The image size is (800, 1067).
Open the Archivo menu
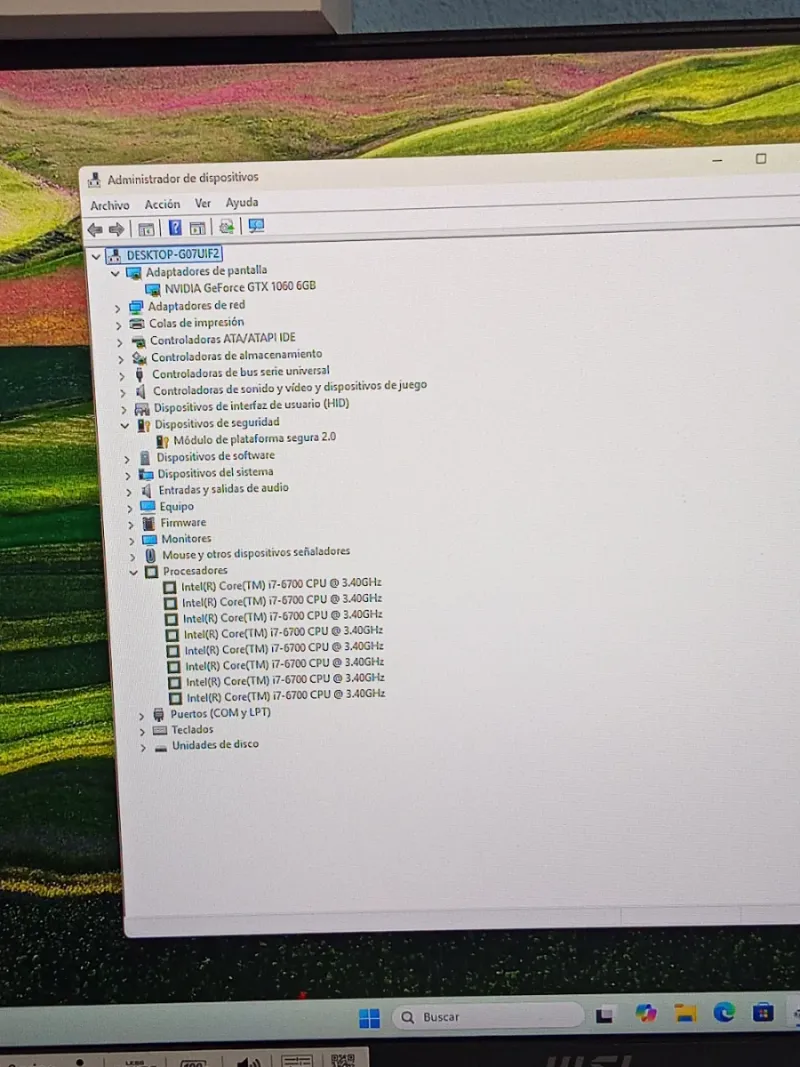110,205
